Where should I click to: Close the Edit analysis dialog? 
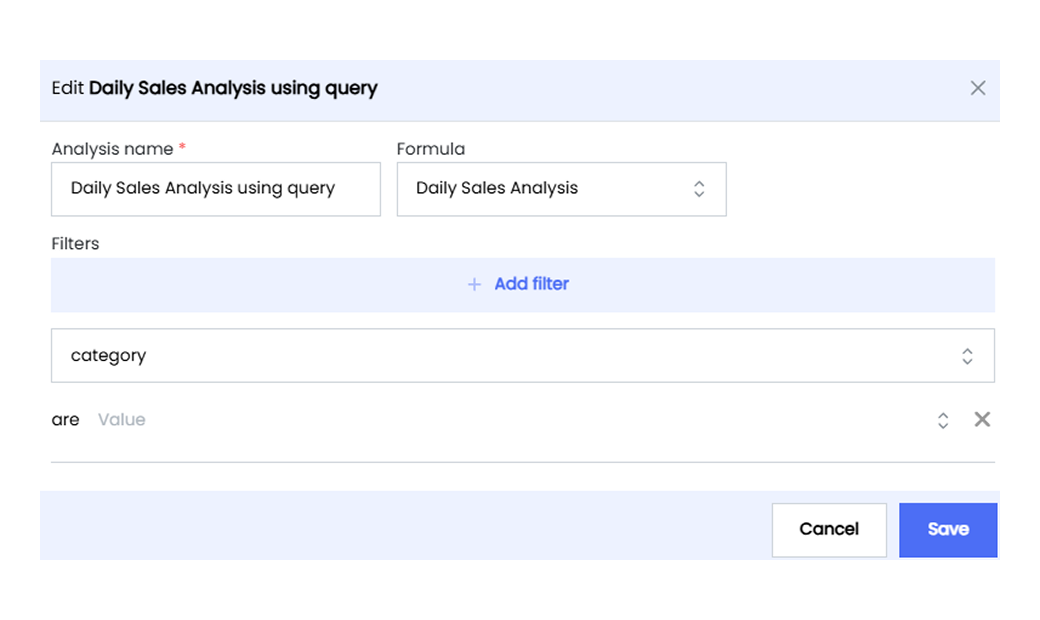click(x=978, y=88)
